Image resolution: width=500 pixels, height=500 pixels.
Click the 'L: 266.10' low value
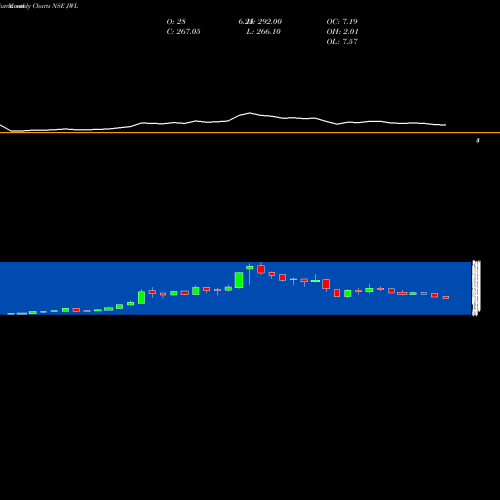pyautogui.click(x=263, y=31)
